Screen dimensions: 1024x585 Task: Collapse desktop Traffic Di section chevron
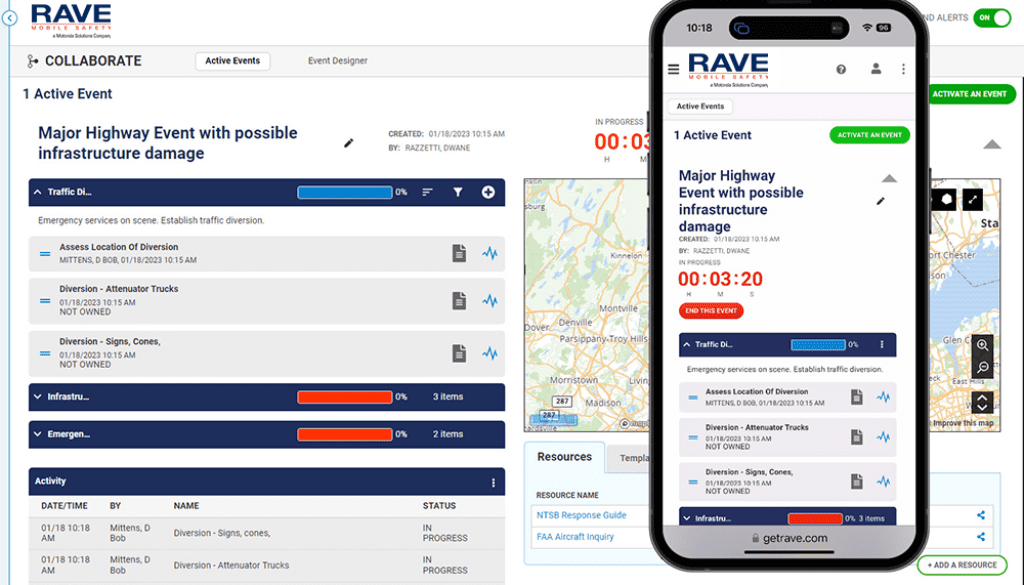pyautogui.click(x=37, y=192)
